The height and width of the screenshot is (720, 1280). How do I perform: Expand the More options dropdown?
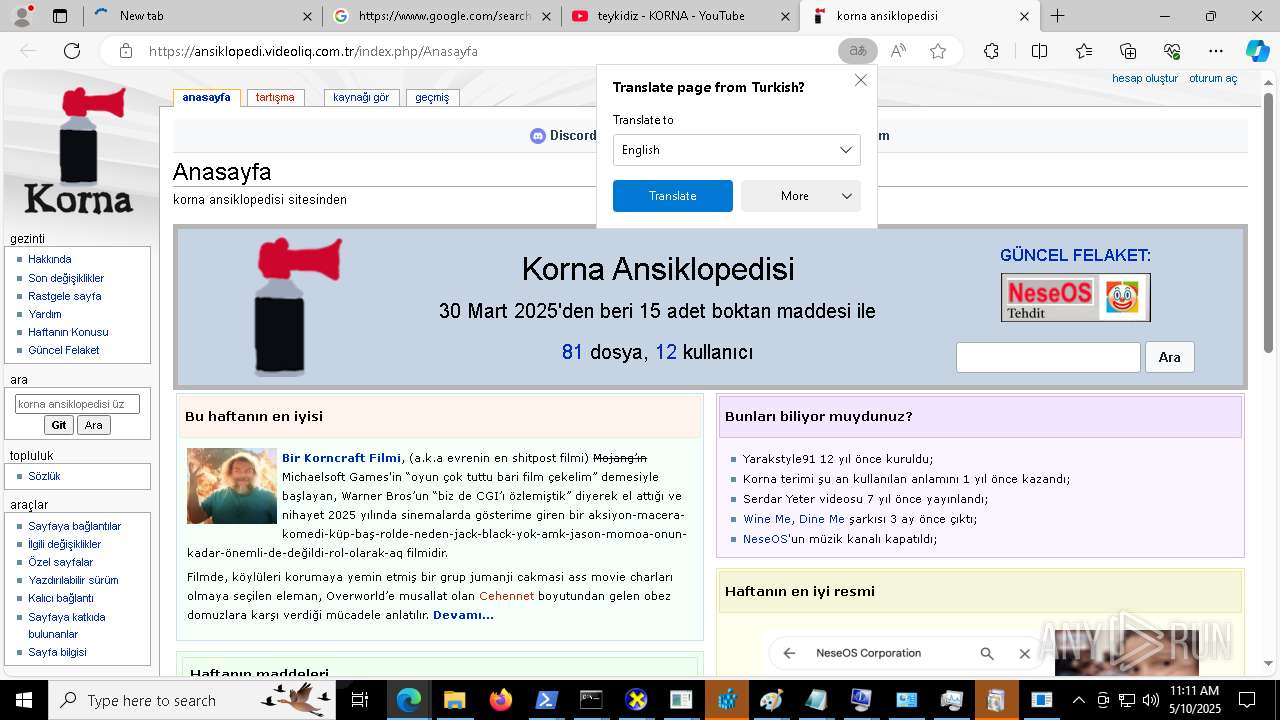[801, 196]
